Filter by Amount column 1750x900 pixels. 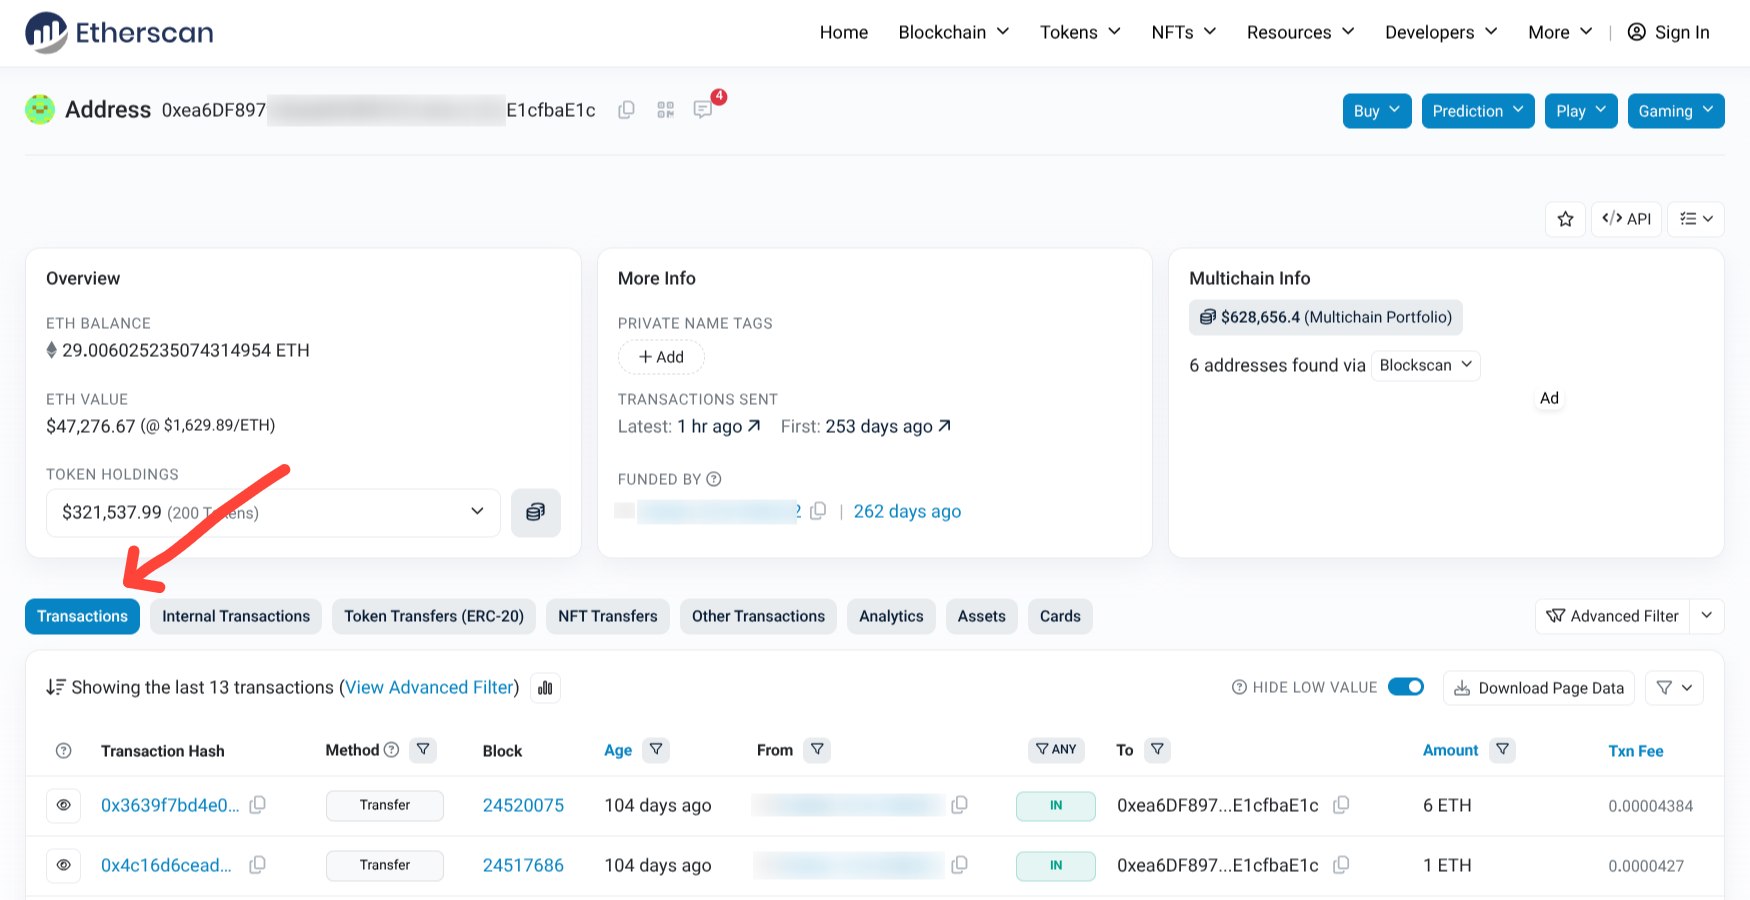tap(1502, 750)
